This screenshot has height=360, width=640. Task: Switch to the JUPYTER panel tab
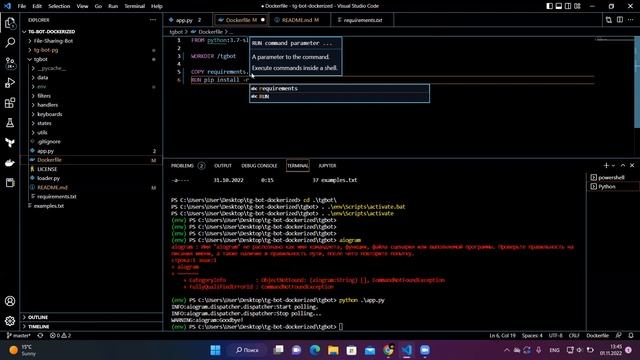327,166
